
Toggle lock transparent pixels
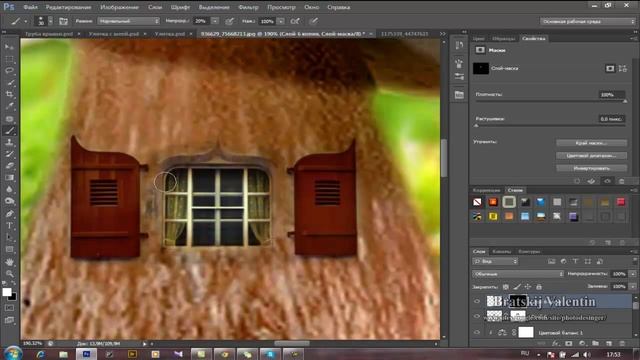pos(506,287)
